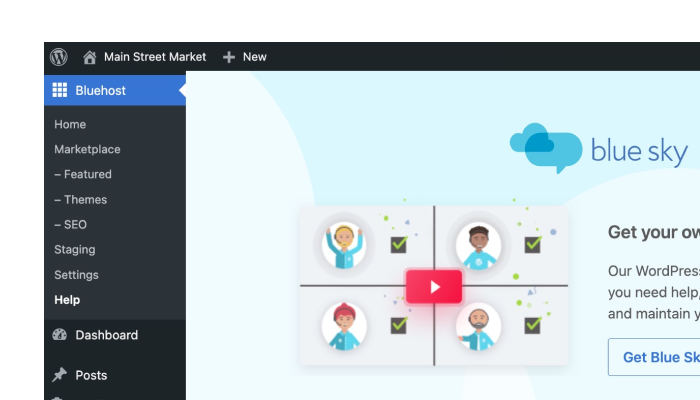Click the Bluehost grid icon
700x400 pixels.
pos(60,90)
